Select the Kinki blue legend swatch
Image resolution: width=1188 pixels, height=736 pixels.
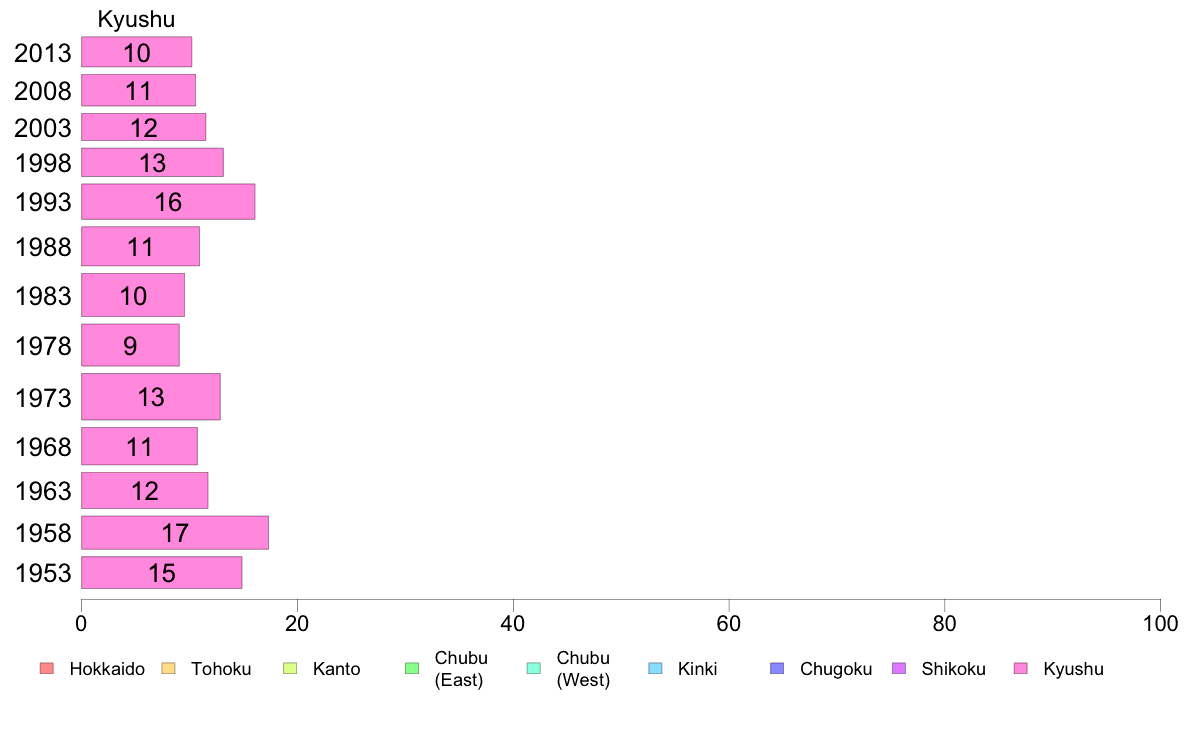(x=655, y=668)
